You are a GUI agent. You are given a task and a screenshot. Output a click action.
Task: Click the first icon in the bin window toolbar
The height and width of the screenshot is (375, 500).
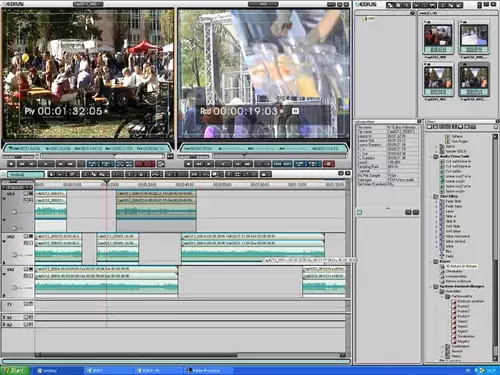389,5
